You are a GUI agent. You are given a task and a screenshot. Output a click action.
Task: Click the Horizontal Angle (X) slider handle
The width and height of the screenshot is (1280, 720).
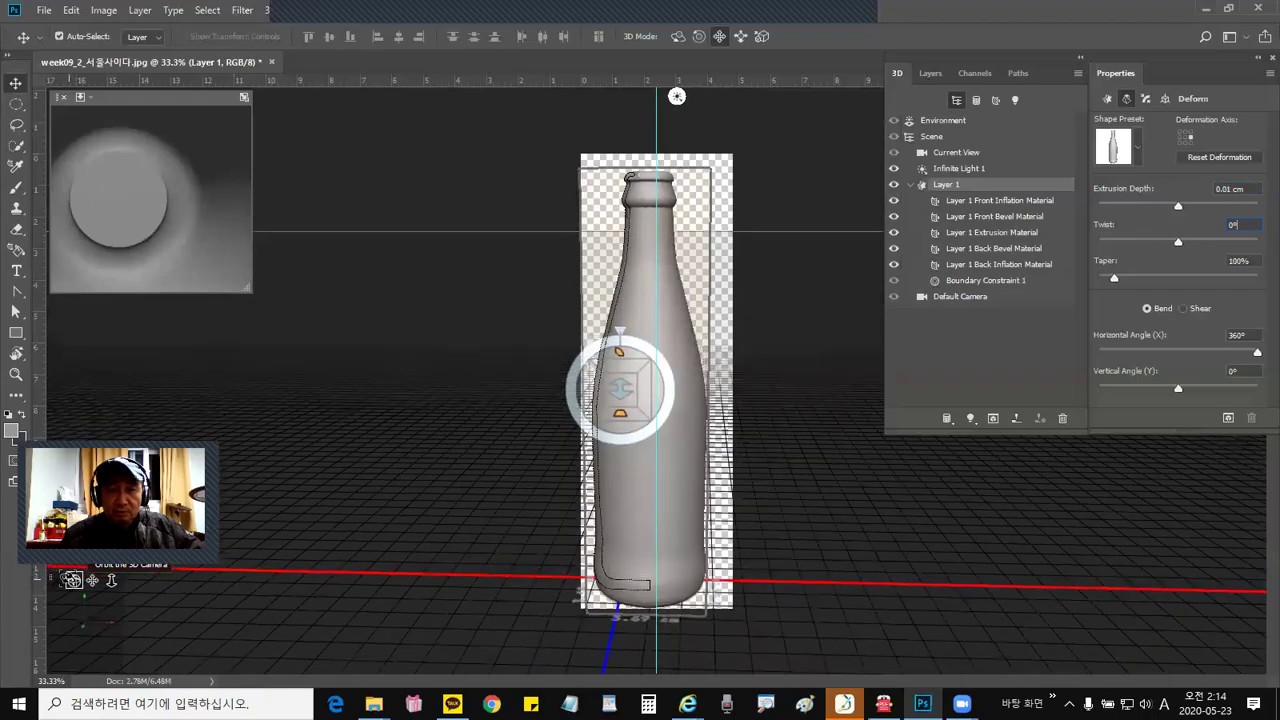click(x=1257, y=352)
